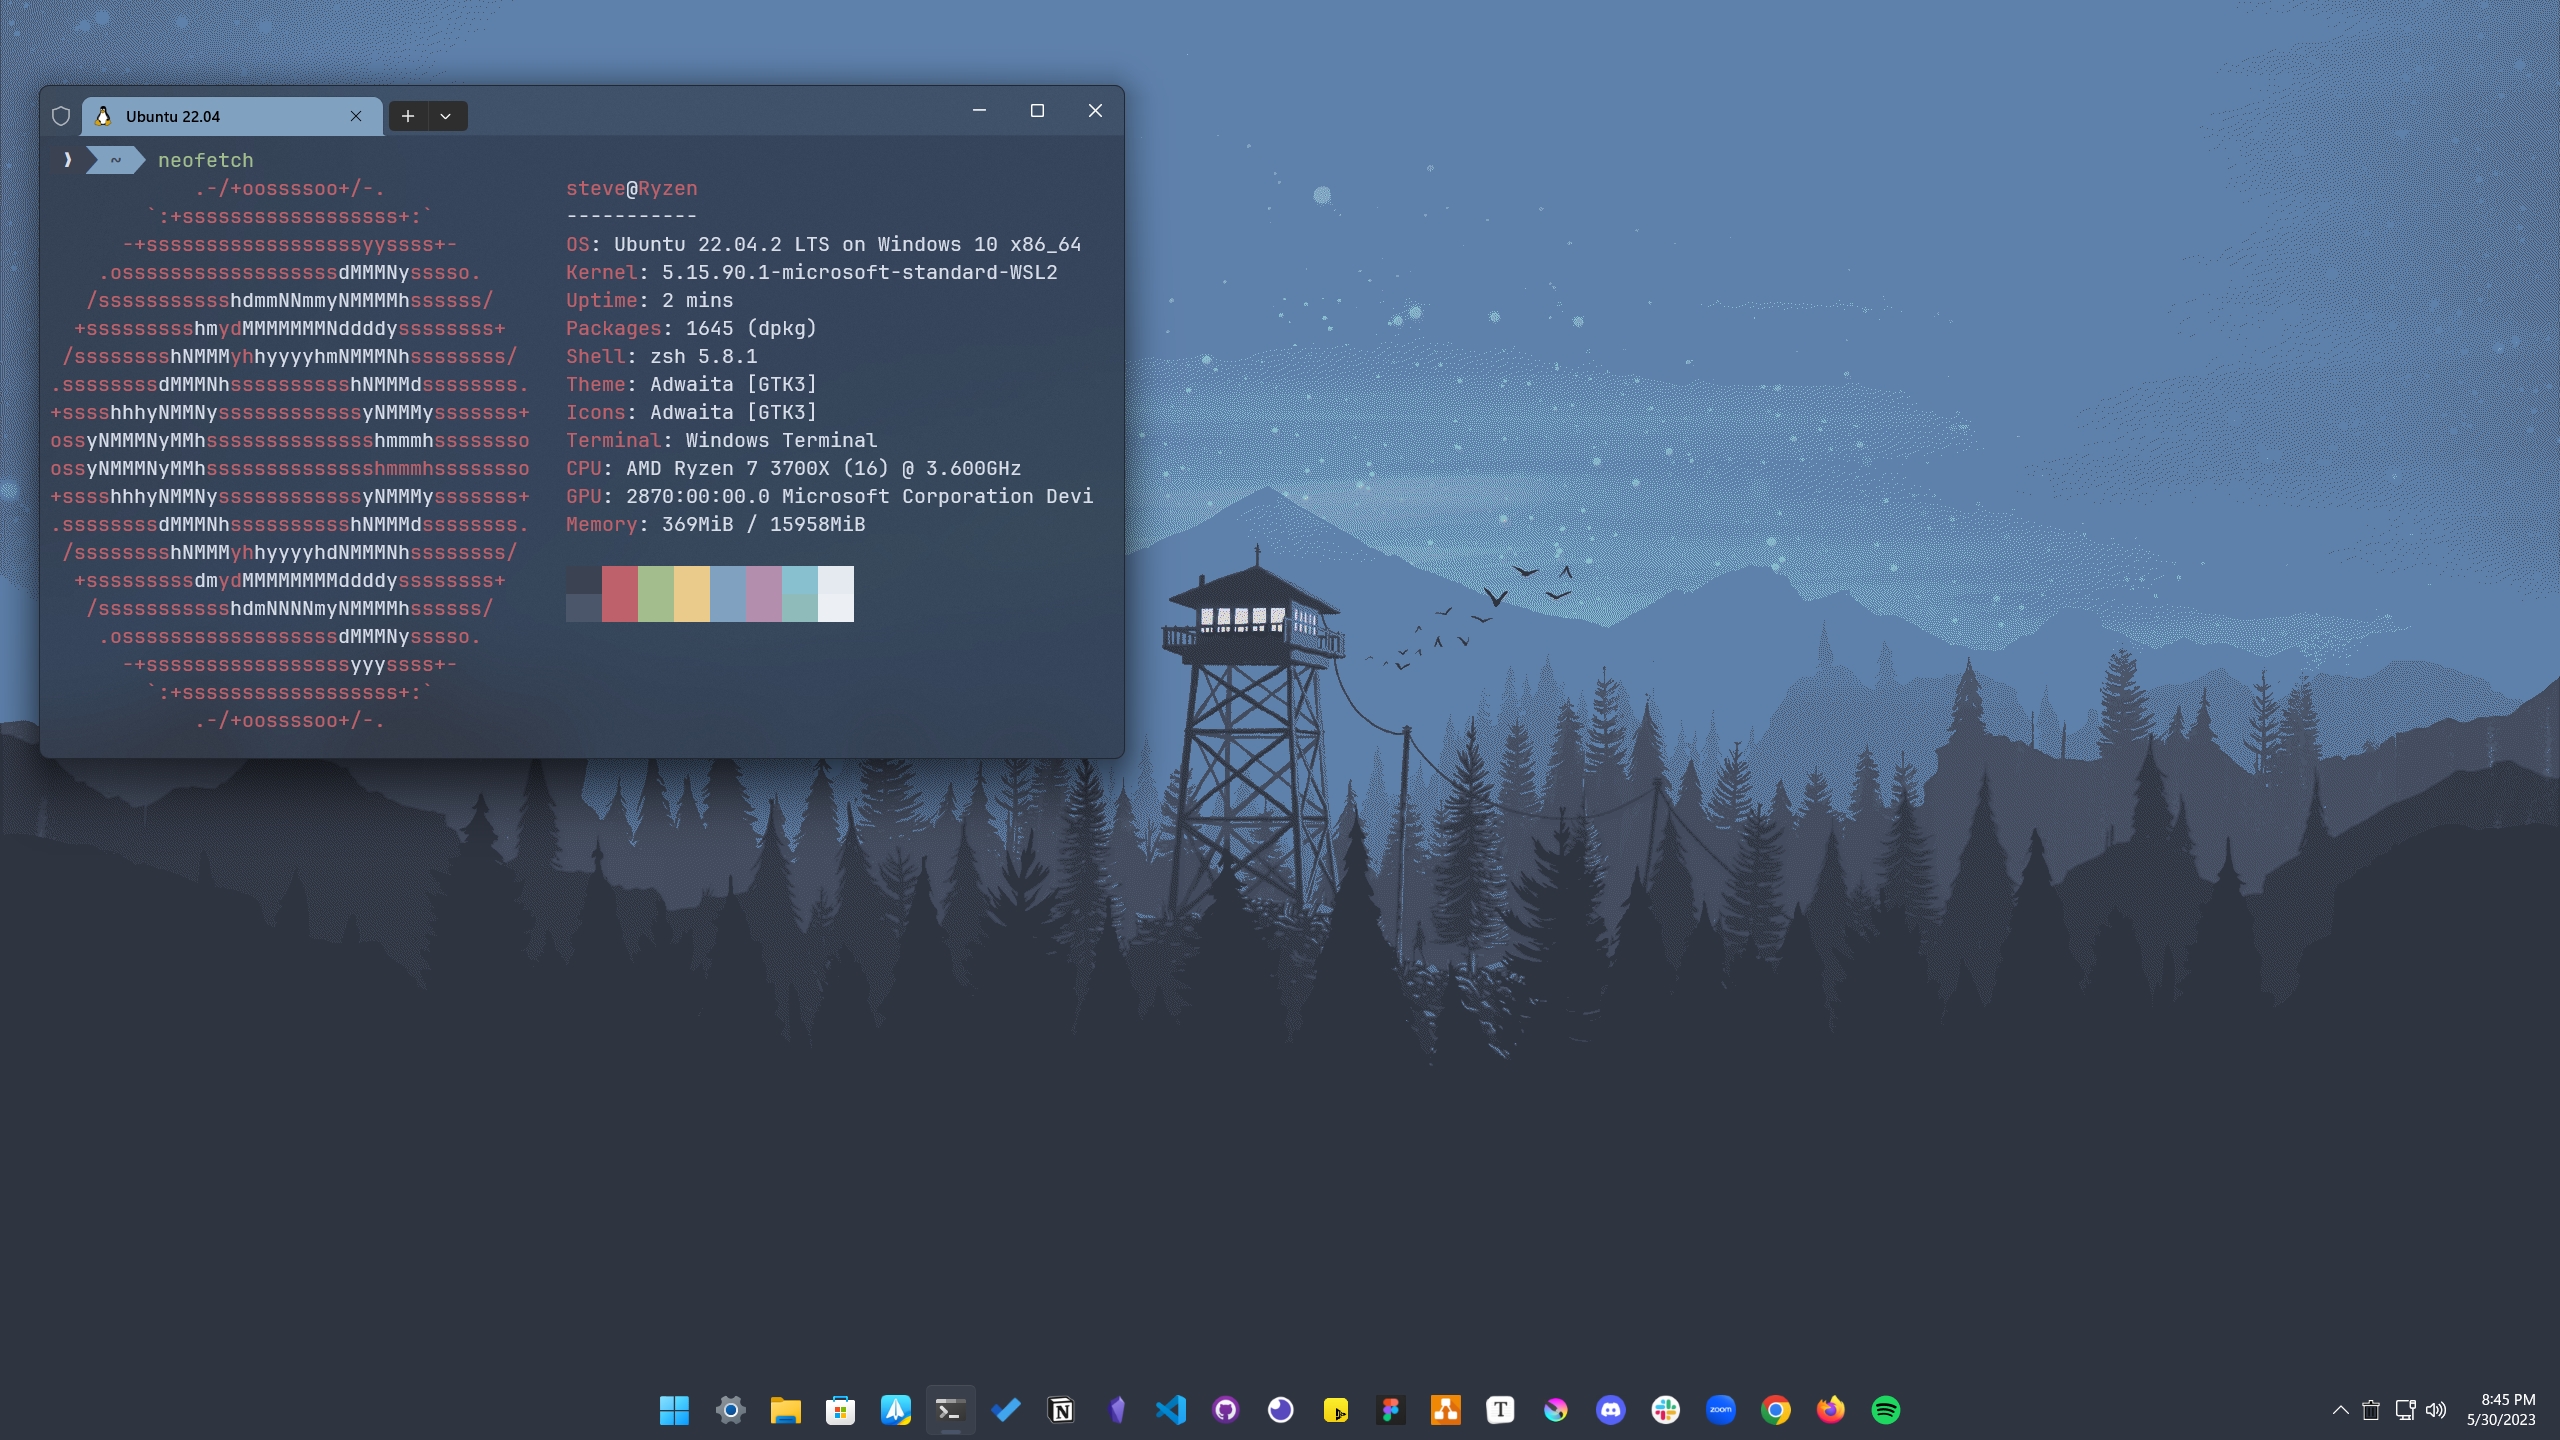
Task: Open the clock and date flyout
Action: pyautogui.click(x=2500, y=1410)
